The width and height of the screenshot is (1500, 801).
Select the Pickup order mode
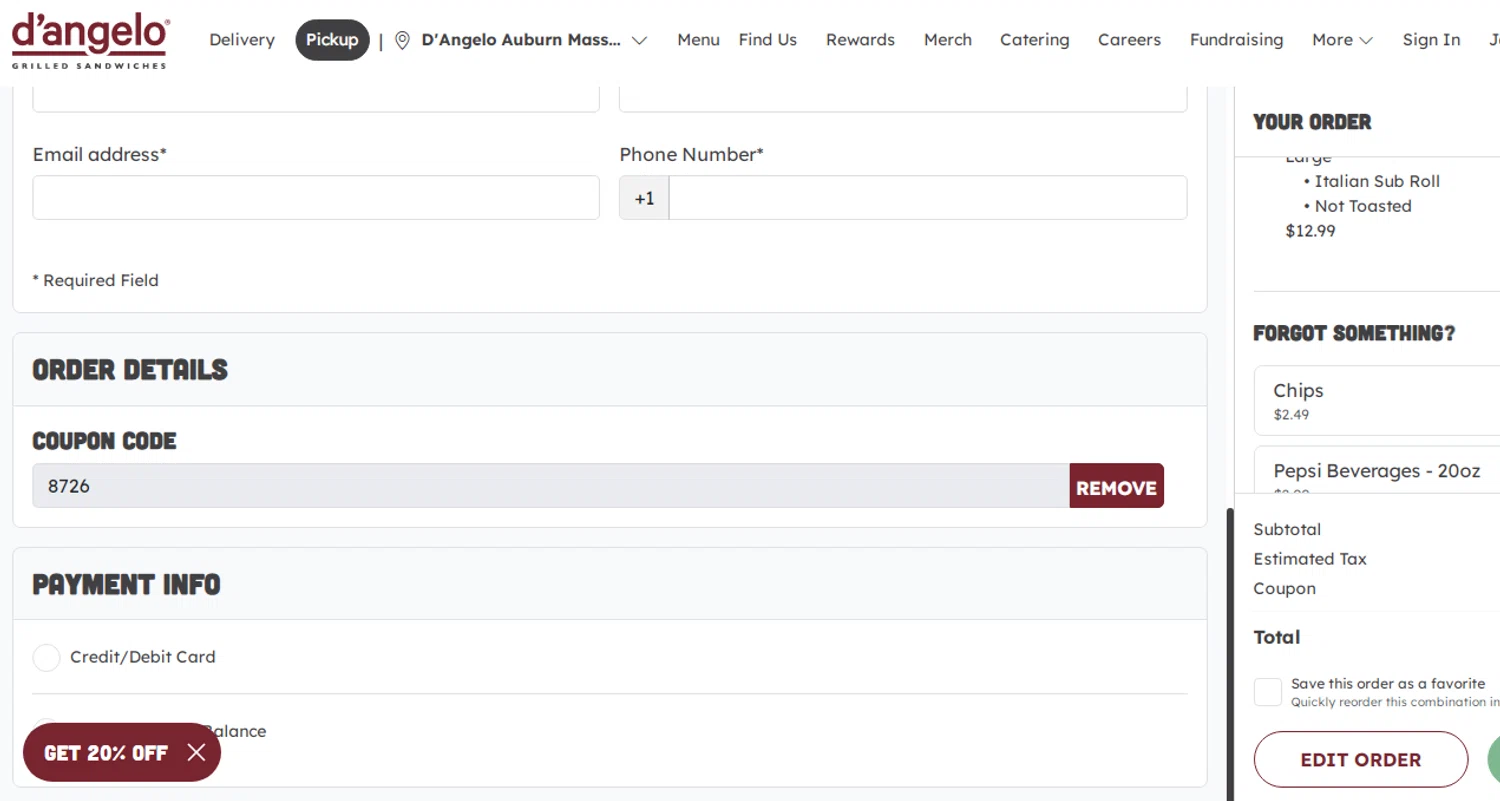click(x=332, y=40)
